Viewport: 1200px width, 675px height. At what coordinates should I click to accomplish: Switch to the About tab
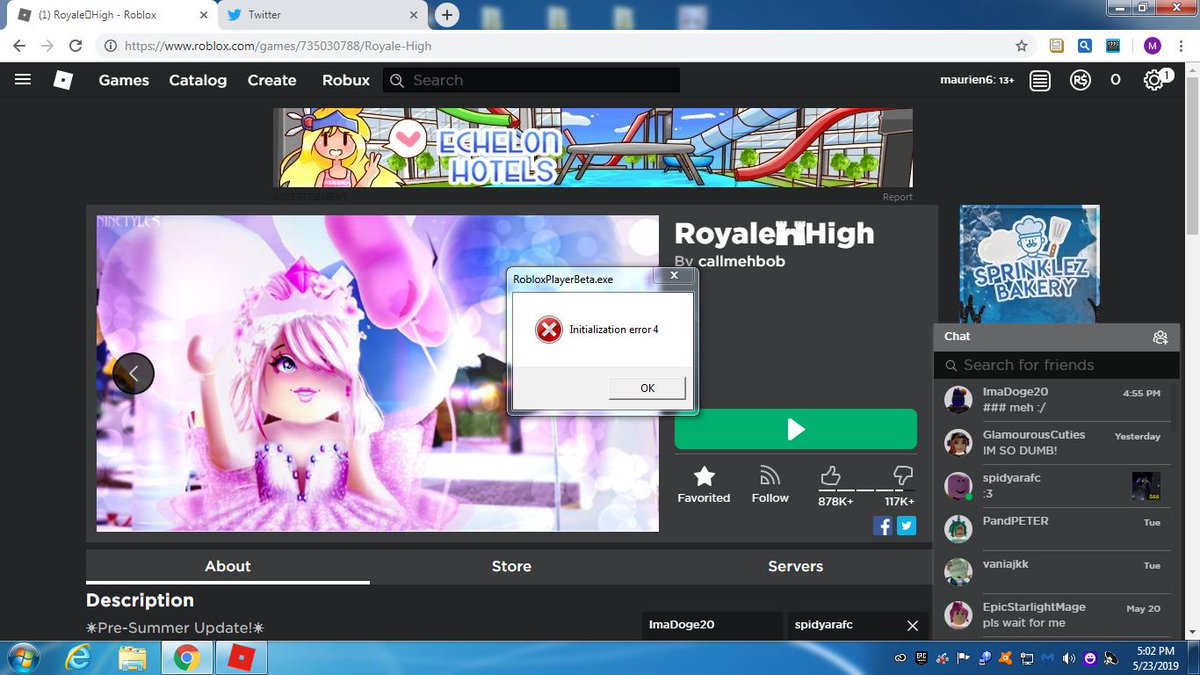click(x=228, y=566)
